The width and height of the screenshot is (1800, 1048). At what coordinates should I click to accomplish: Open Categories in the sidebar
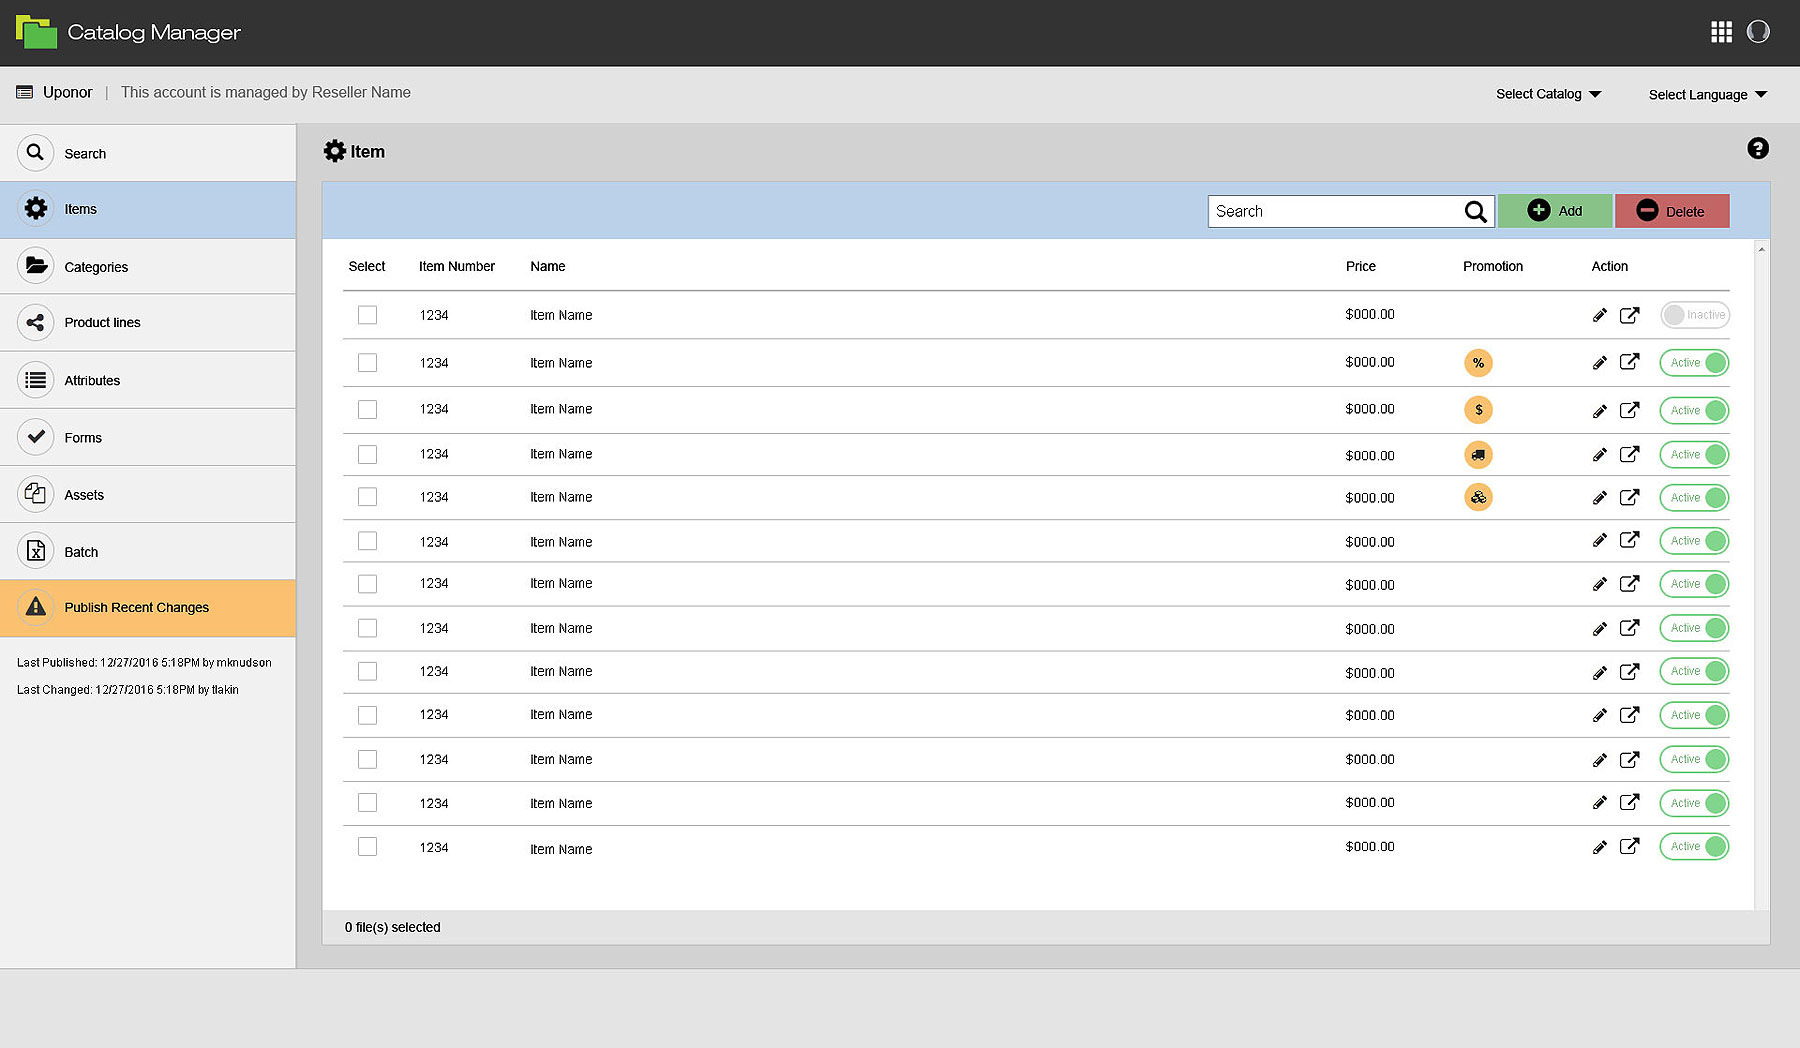[148, 266]
